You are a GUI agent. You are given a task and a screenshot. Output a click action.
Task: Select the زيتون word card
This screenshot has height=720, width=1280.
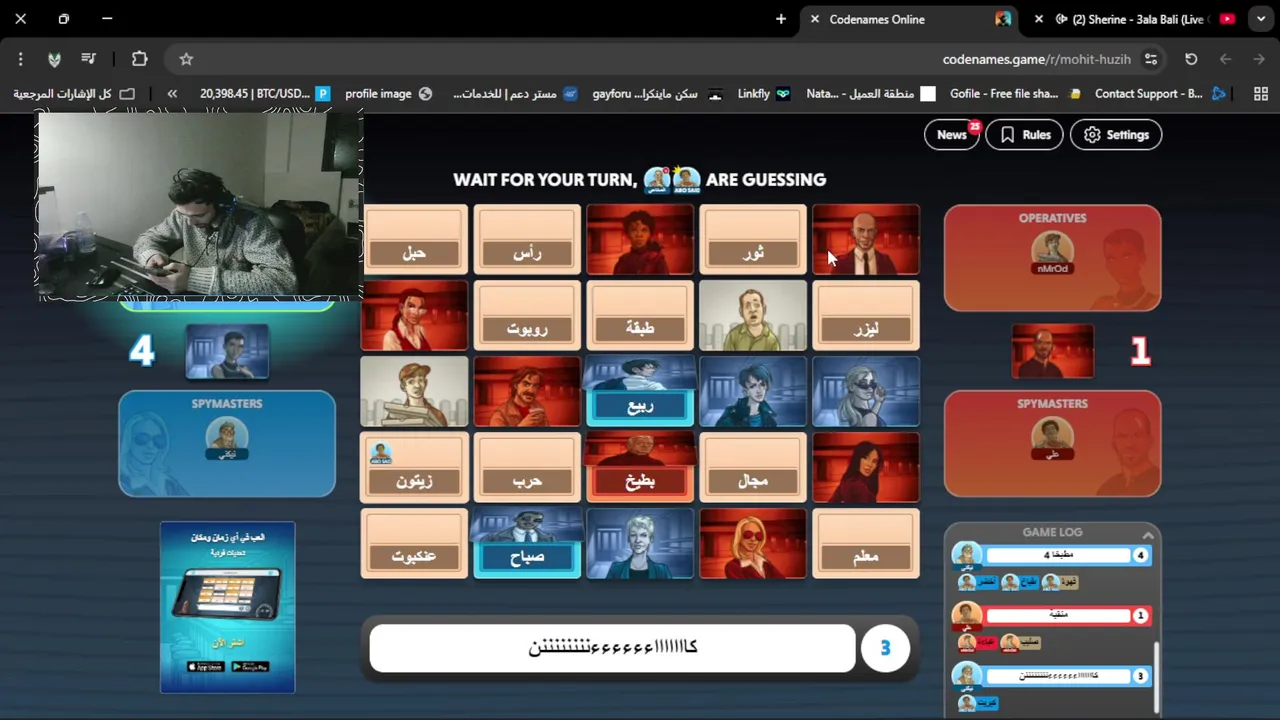tap(414, 468)
